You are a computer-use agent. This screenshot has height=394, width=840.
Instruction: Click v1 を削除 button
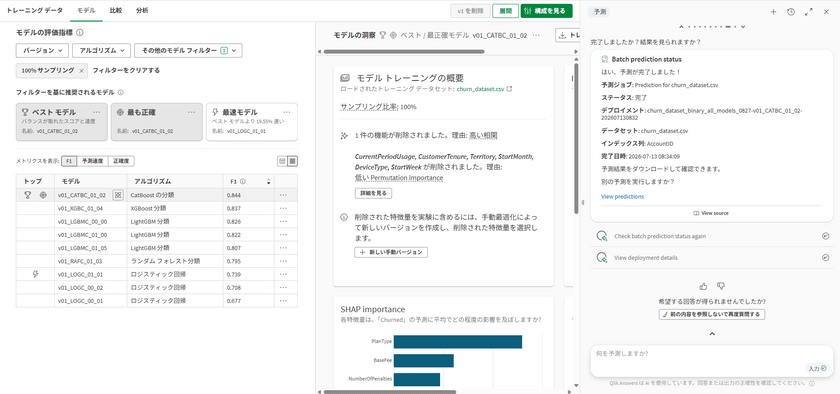pyautogui.click(x=471, y=11)
